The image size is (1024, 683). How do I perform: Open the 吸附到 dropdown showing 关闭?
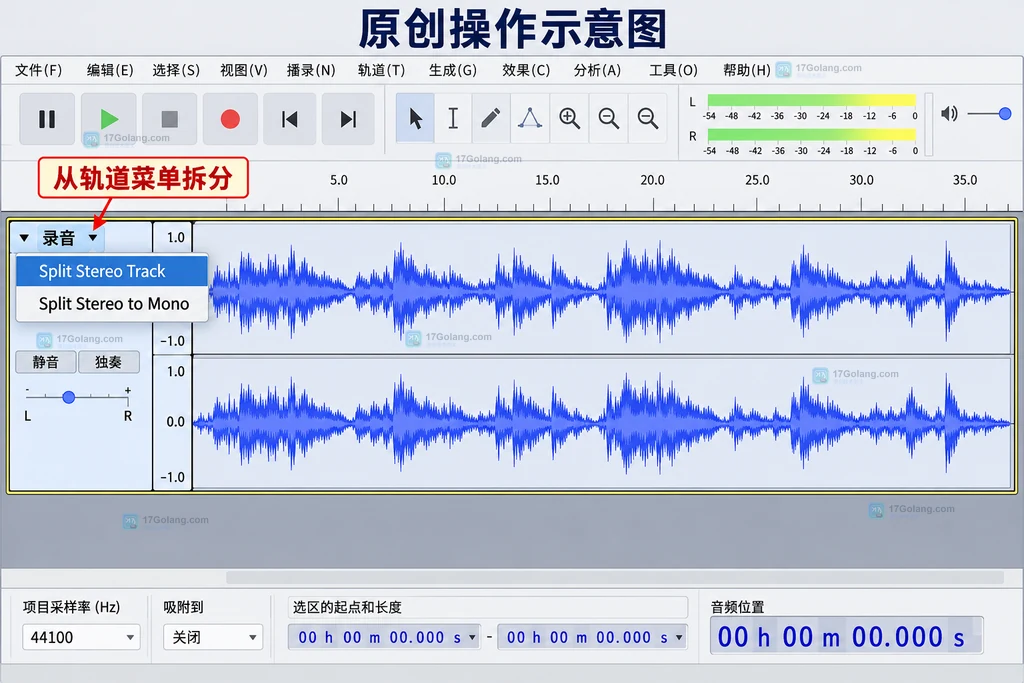coord(213,637)
